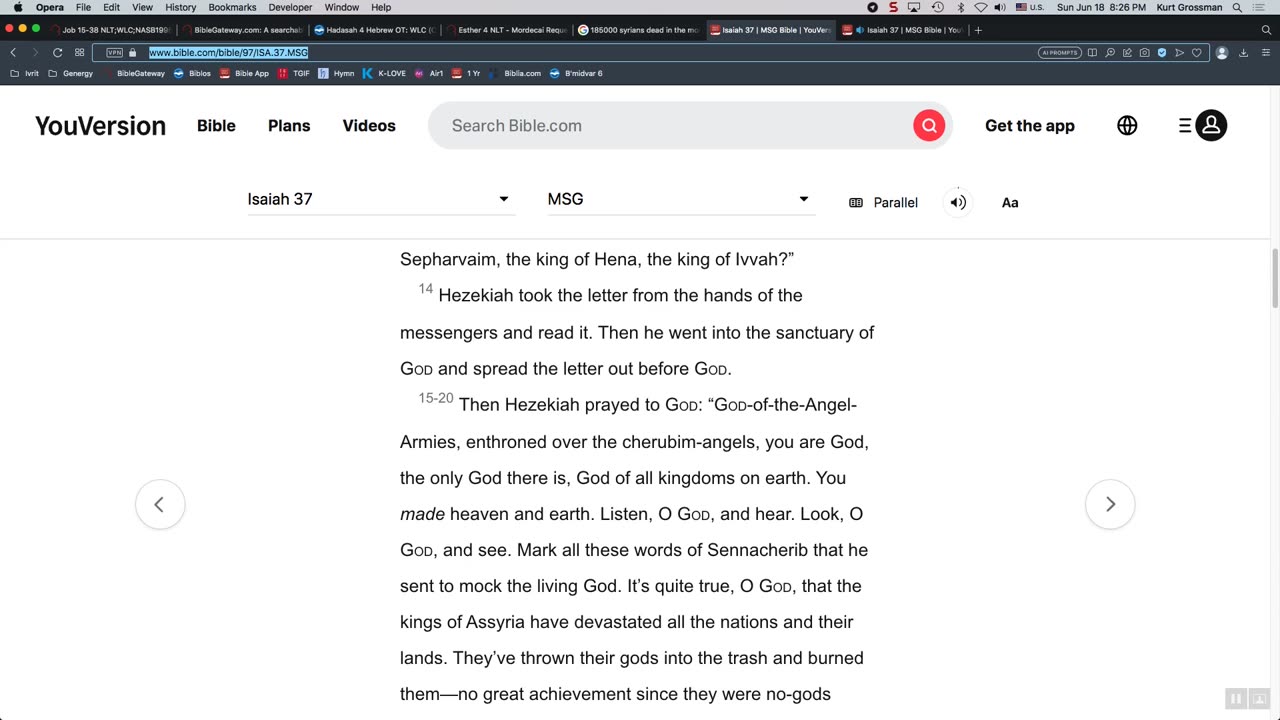
Task: Open the Genergy bookmarks folder
Action: pos(70,73)
